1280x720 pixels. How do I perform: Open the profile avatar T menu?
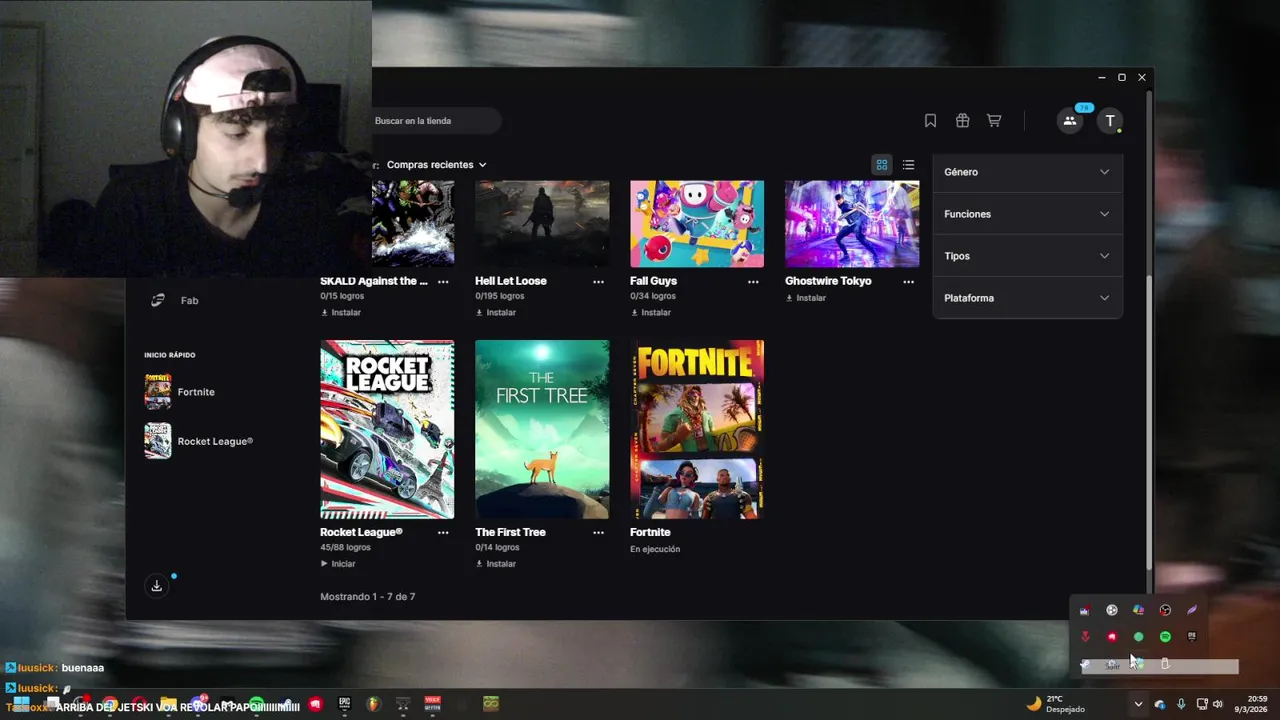pyautogui.click(x=1110, y=121)
